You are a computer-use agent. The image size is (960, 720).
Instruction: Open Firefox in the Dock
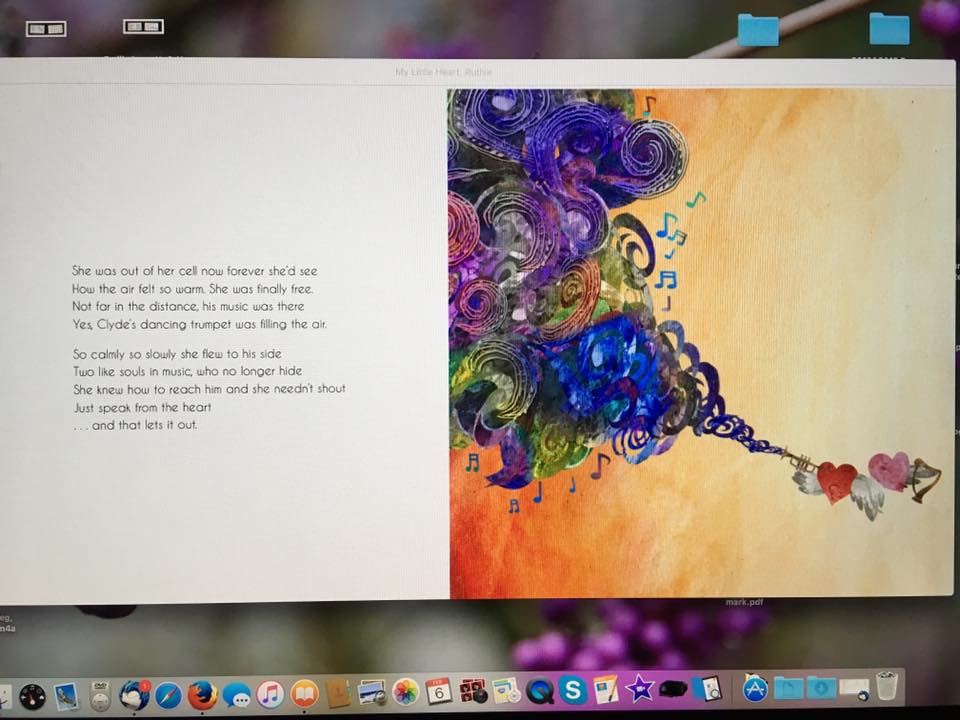tap(202, 695)
